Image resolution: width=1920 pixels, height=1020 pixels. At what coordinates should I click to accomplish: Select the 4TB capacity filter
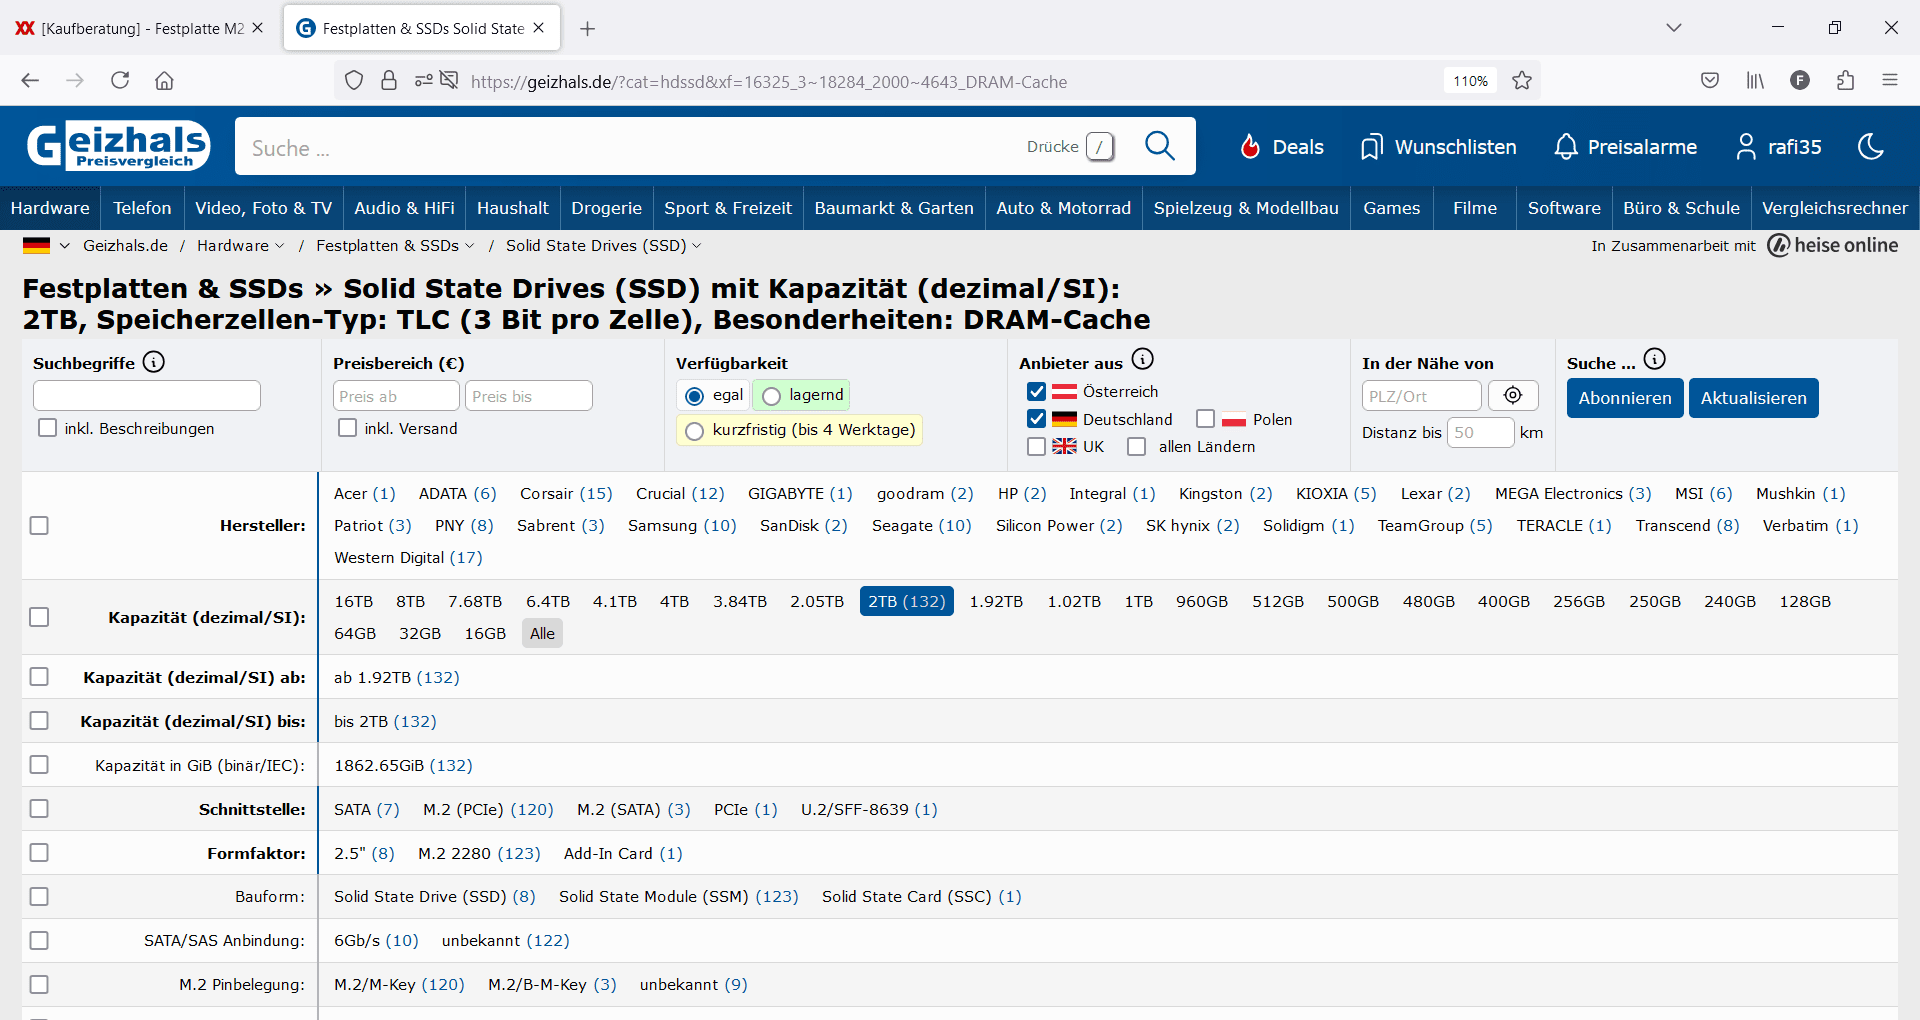click(x=674, y=602)
